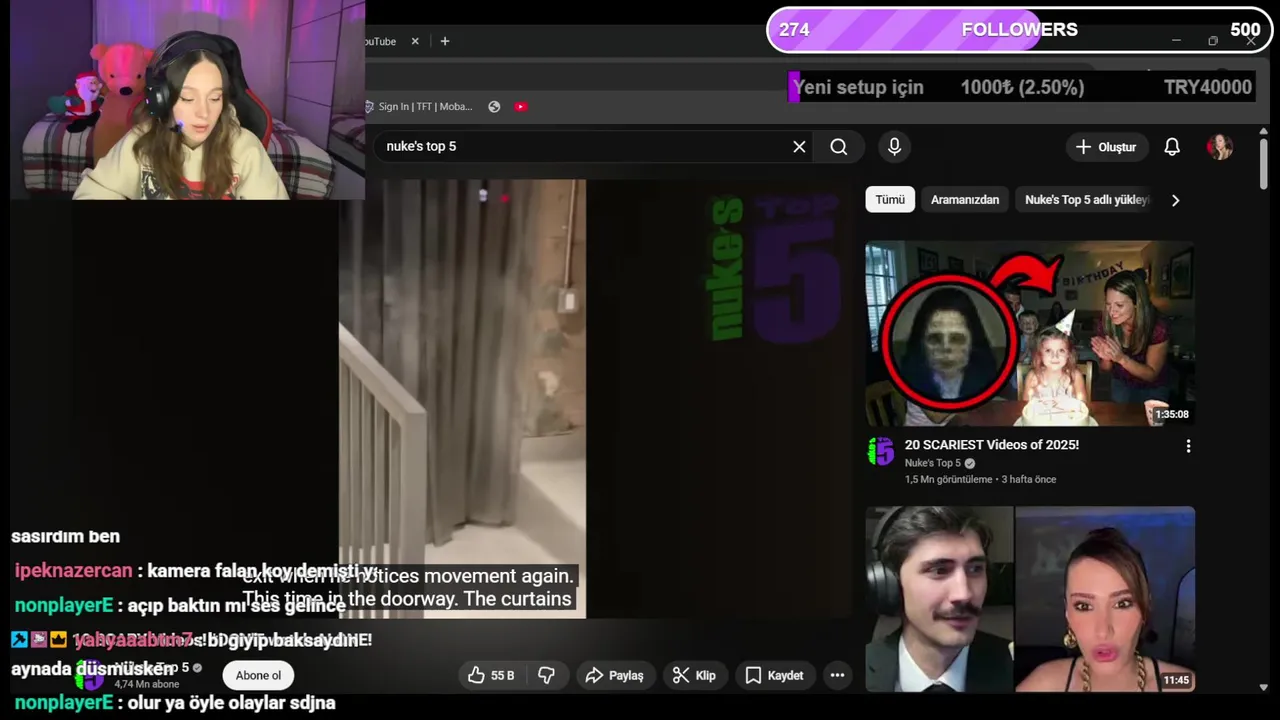Click the Kaydet save button
Viewport: 1280px width, 720px height.
click(x=774, y=676)
